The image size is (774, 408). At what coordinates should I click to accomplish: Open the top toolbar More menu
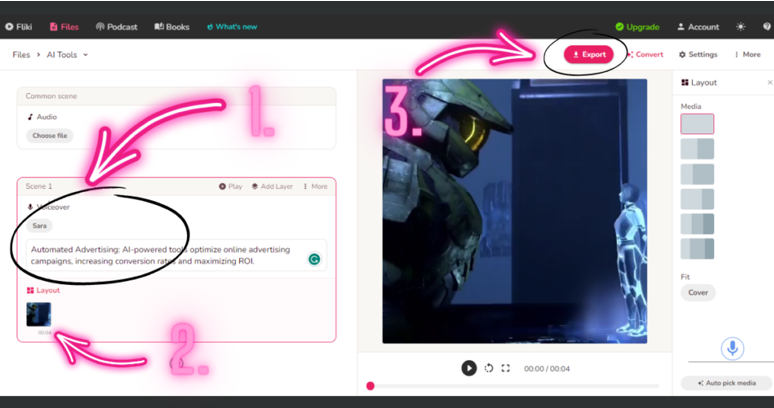click(747, 54)
